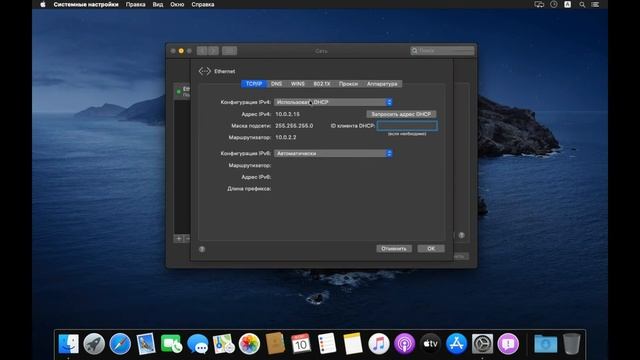Open Apple TV app in dock
This screenshot has height=360, width=640.
[x=431, y=344]
